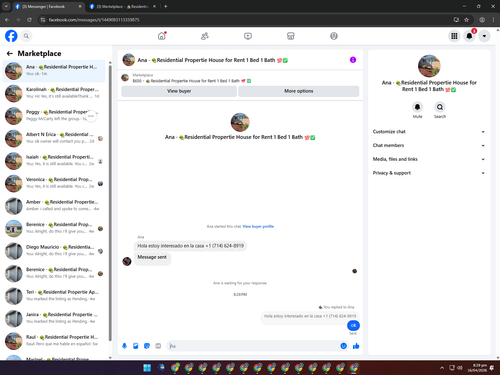Show hidden system tray icons
Screen dimensions: 500x375
pyautogui.click(x=442, y=368)
